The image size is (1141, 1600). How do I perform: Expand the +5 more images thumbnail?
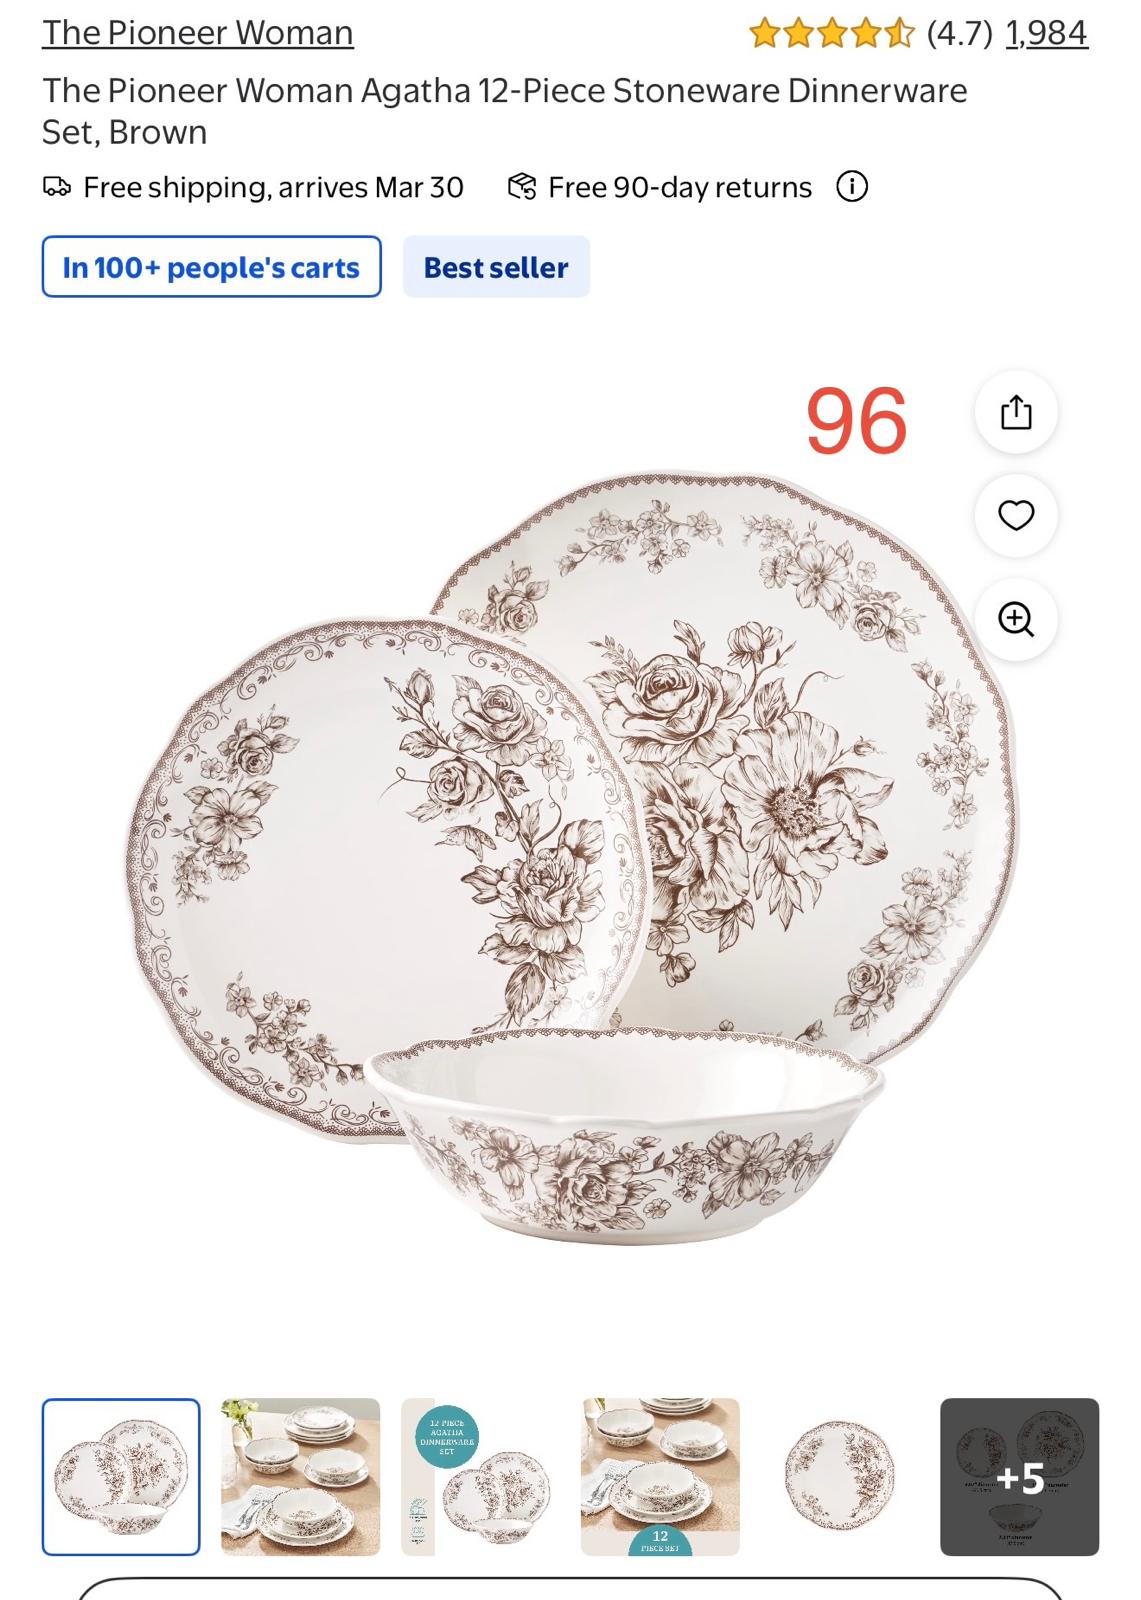1020,1477
